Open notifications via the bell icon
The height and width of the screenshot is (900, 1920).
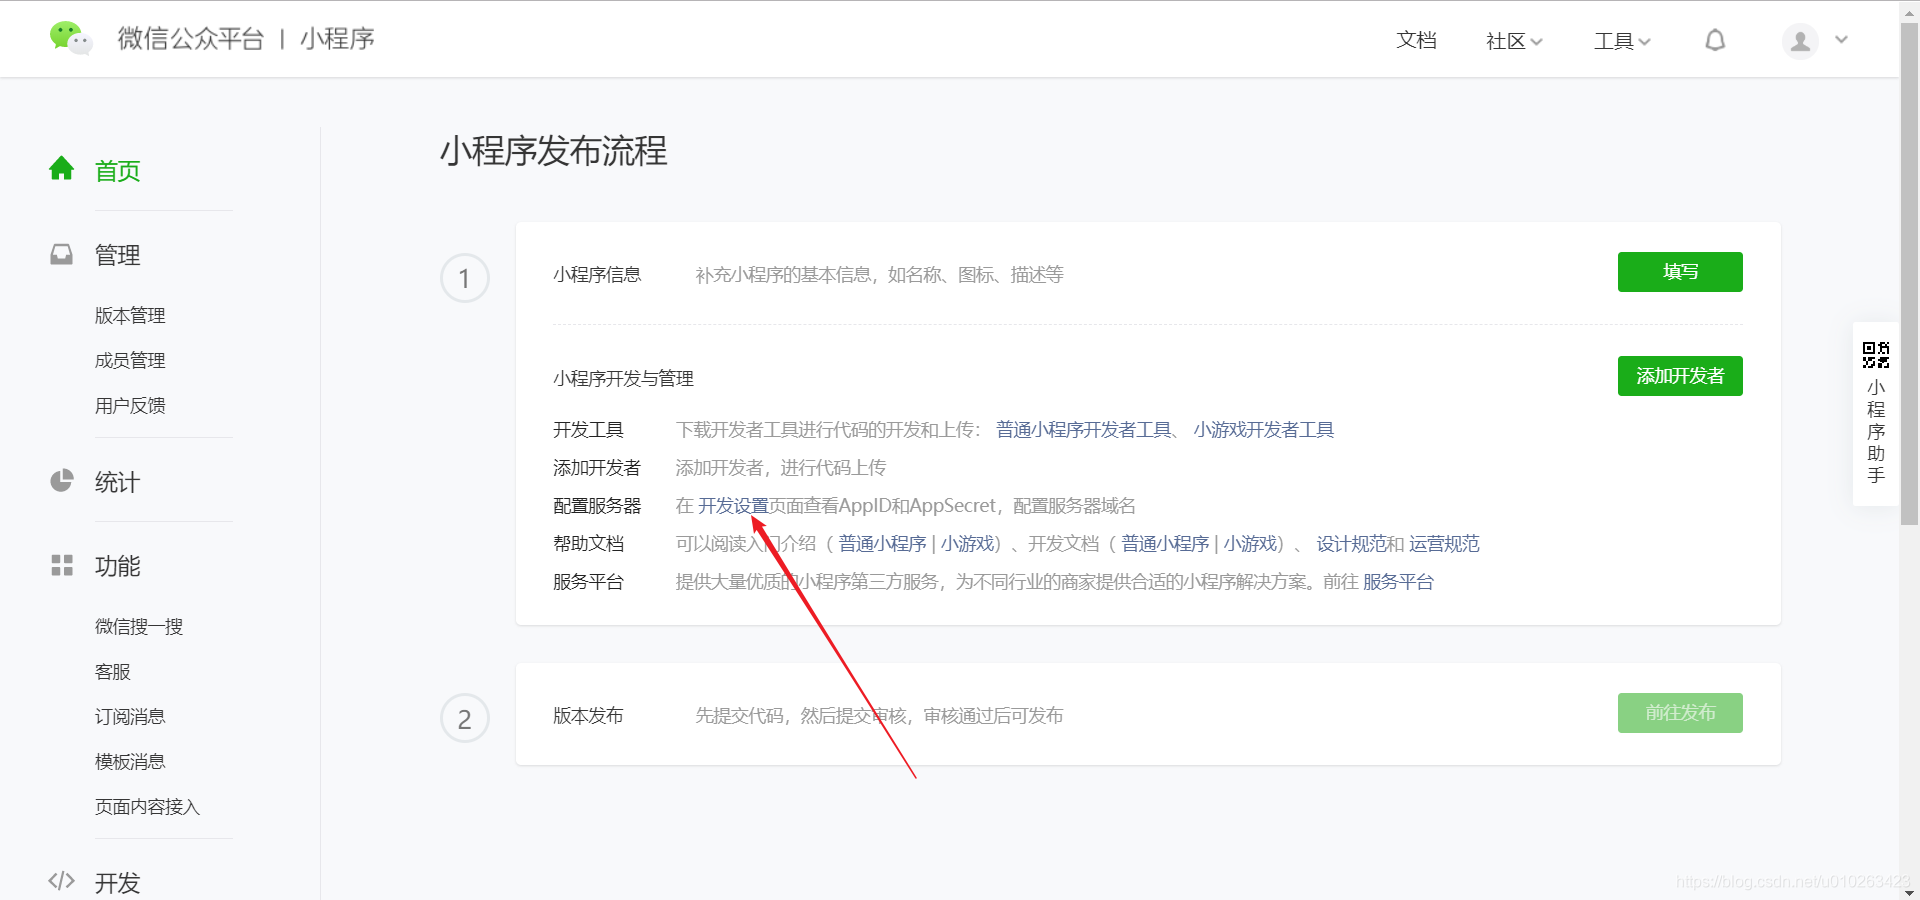point(1714,40)
